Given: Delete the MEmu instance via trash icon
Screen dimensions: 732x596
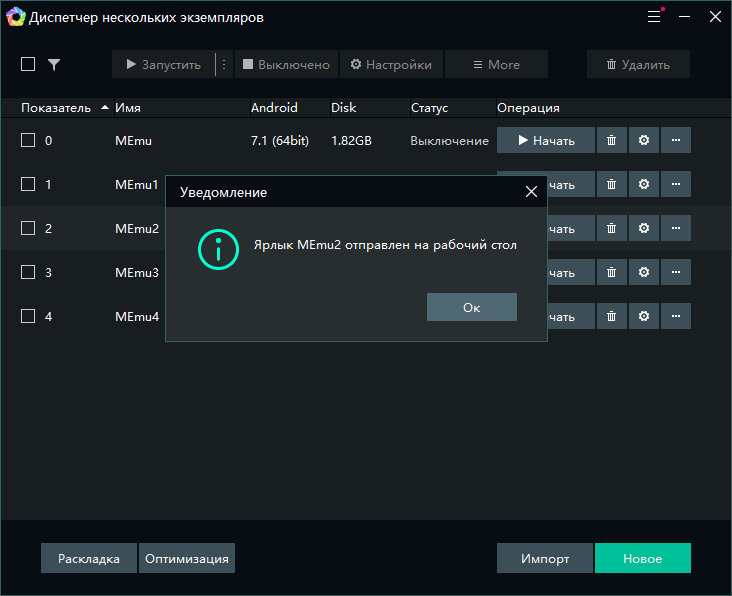Looking at the screenshot, I should (612, 141).
